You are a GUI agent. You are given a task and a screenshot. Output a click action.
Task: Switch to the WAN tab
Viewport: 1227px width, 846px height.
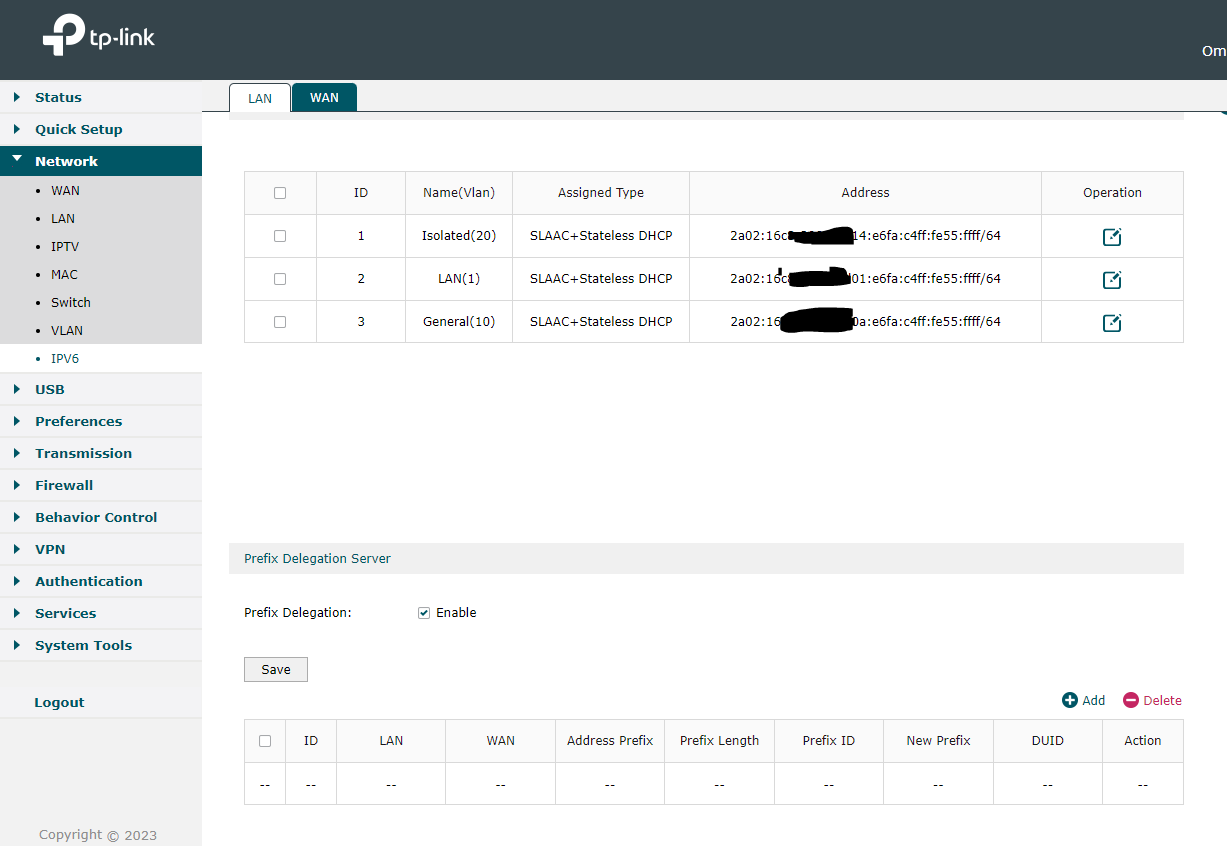tap(324, 98)
